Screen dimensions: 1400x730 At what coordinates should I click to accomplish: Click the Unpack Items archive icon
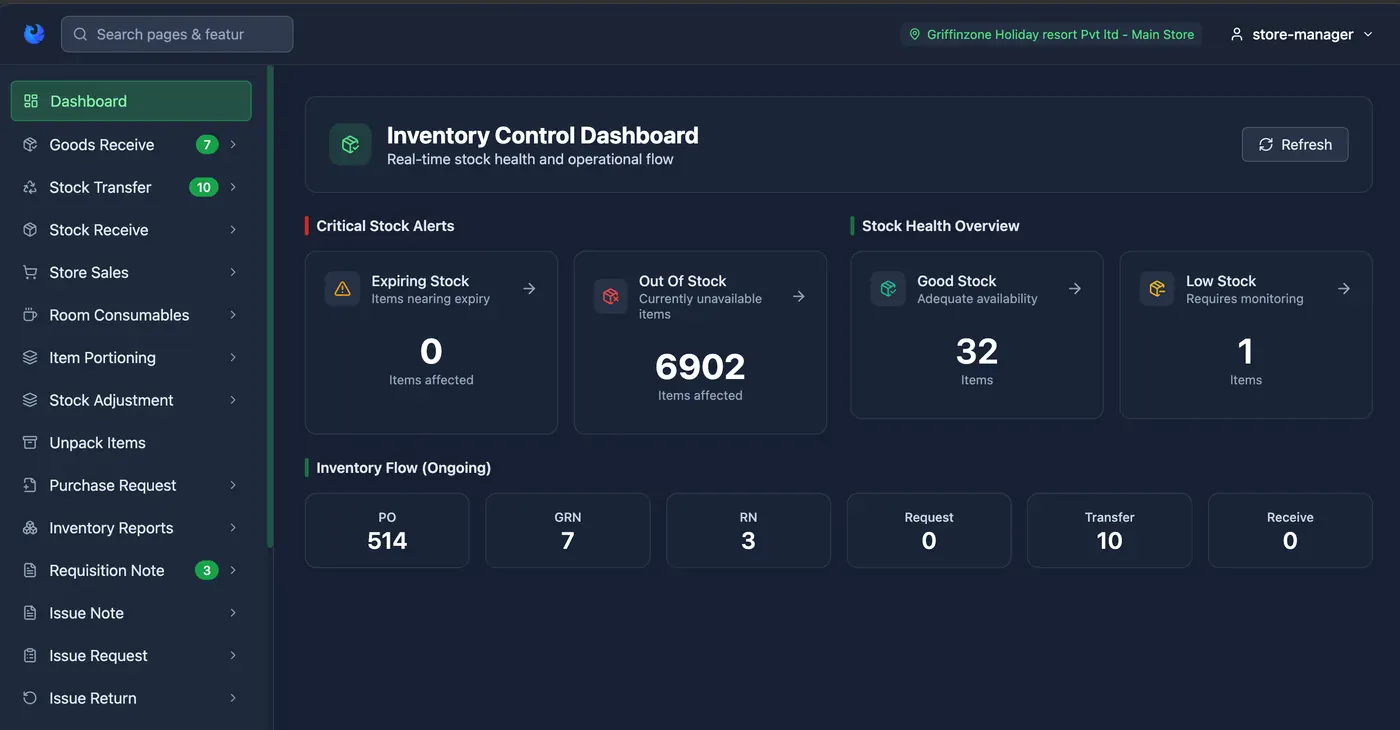(x=30, y=442)
